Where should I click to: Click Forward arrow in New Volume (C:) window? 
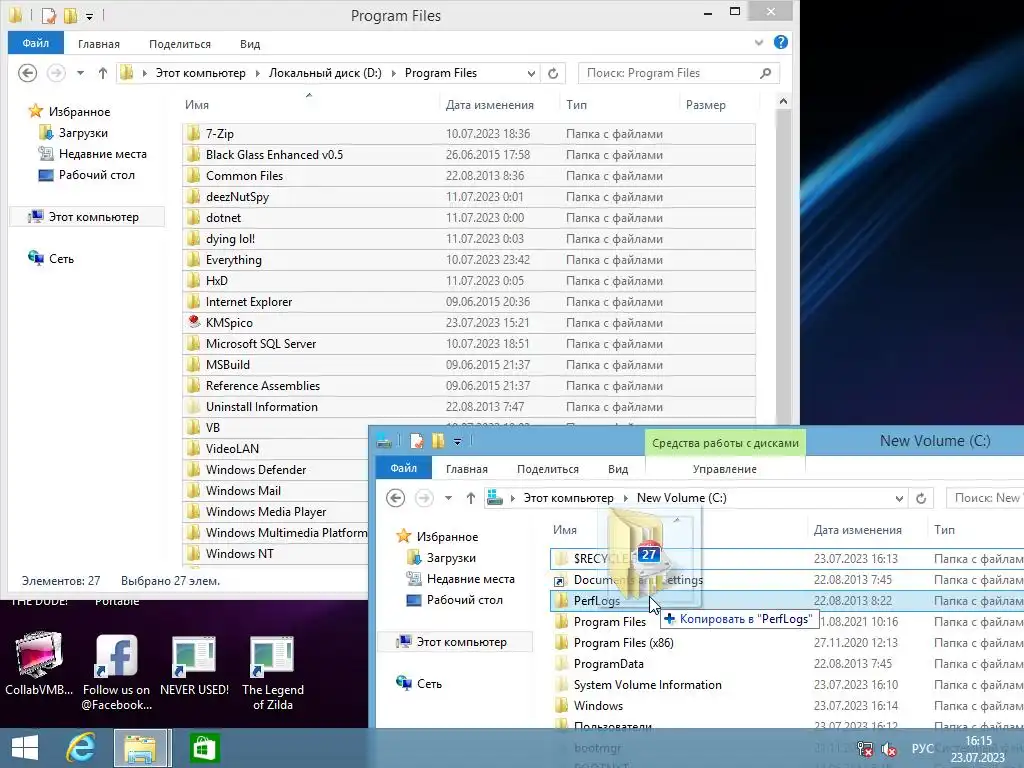tap(424, 498)
